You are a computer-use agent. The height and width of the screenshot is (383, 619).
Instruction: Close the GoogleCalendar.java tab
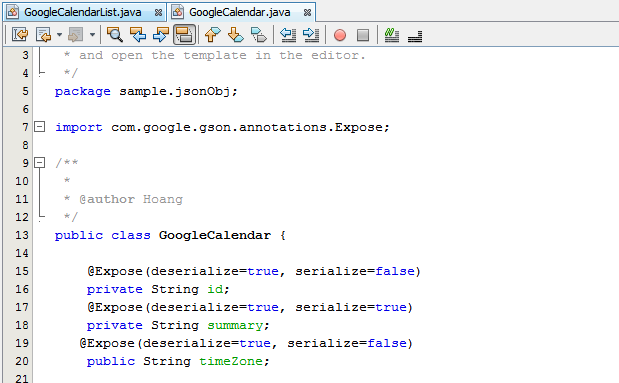pos(307,13)
